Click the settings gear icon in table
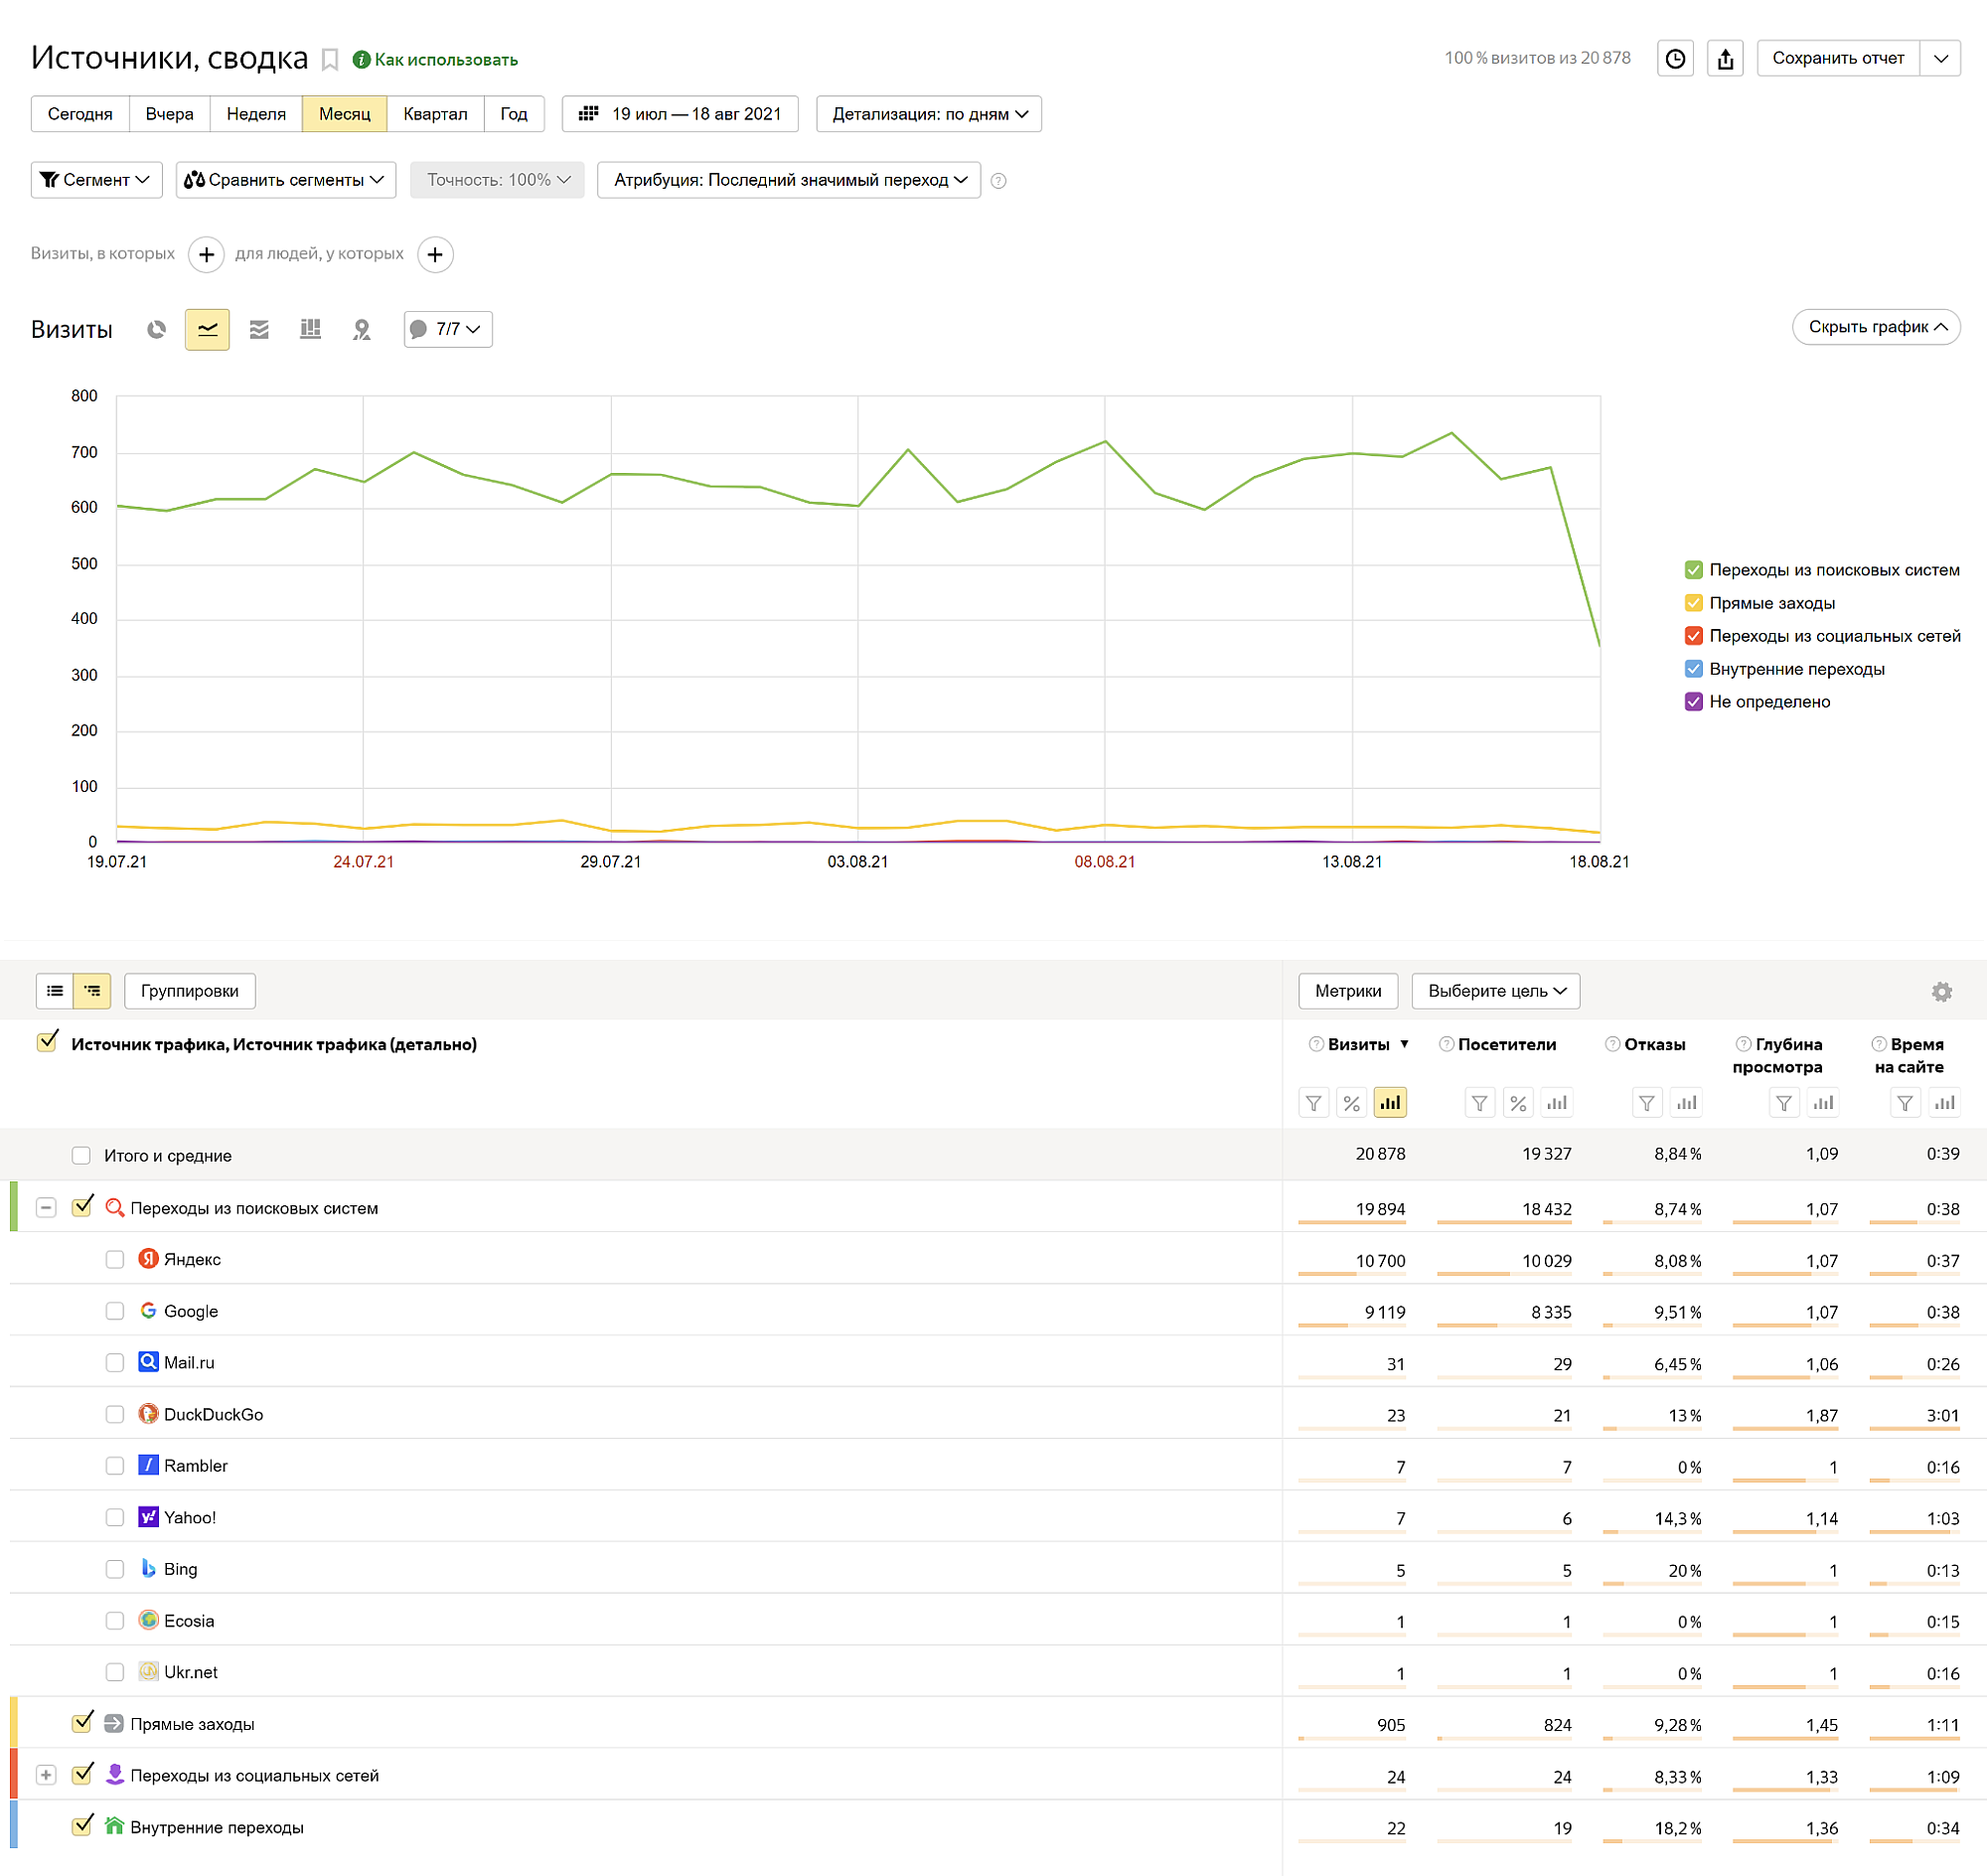Image resolution: width=1987 pixels, height=1876 pixels. click(1941, 988)
